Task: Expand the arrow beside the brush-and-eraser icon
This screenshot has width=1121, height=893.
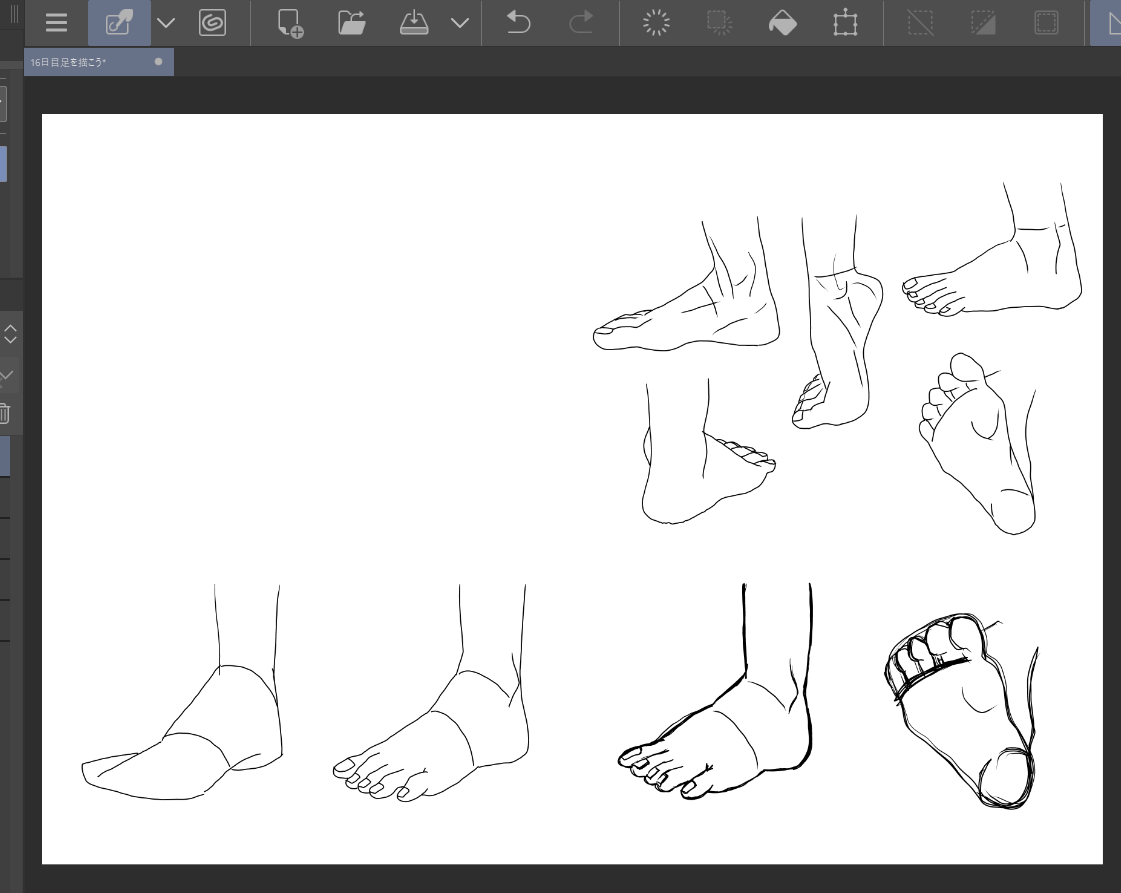Action: coord(166,23)
